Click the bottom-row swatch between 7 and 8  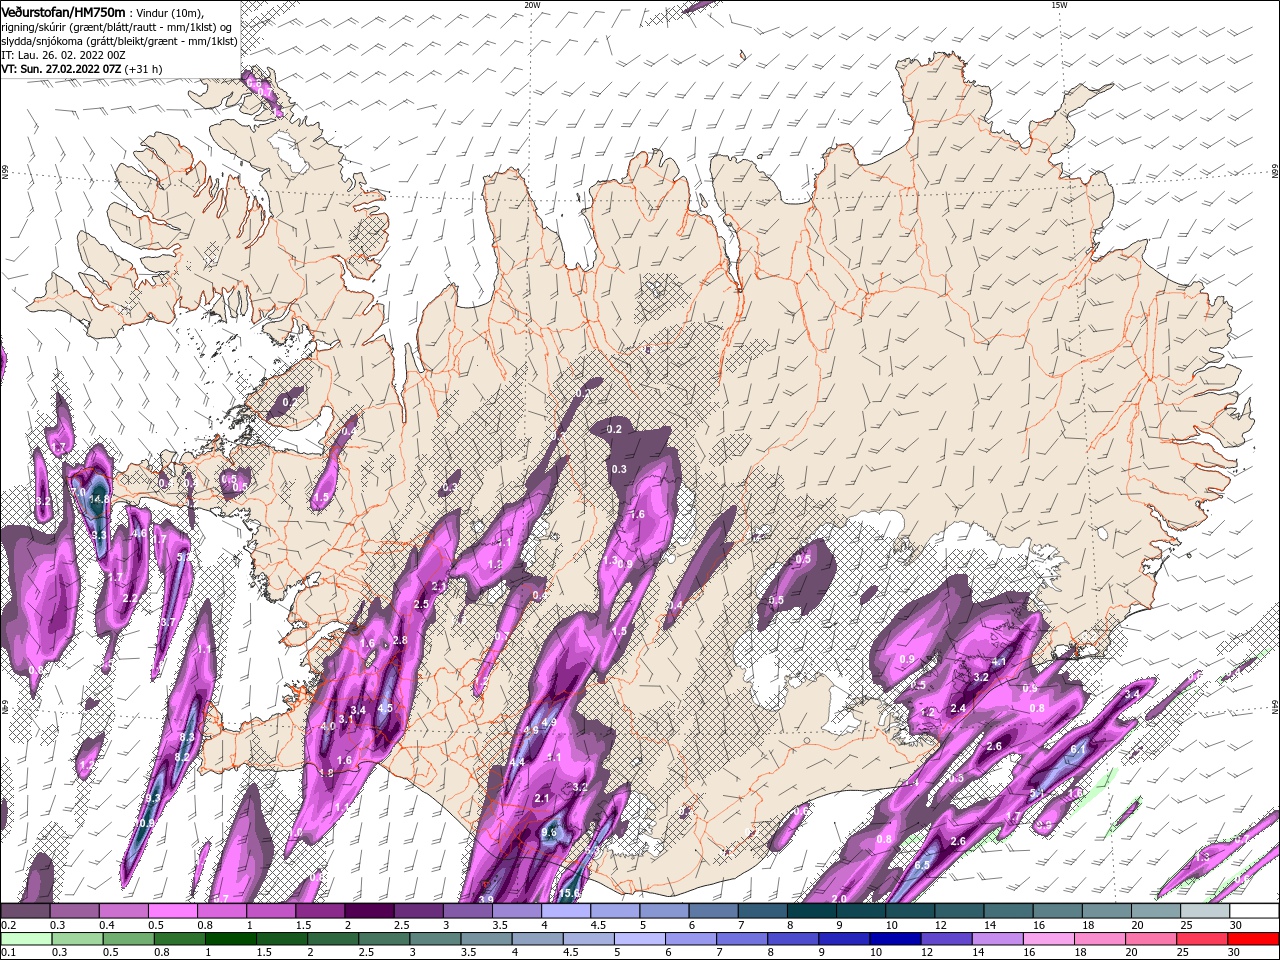(742, 939)
